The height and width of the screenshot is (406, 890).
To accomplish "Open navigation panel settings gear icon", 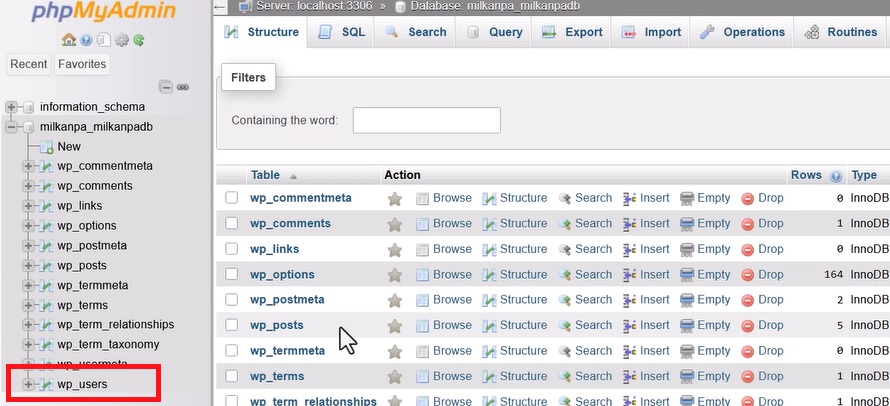I will point(121,40).
